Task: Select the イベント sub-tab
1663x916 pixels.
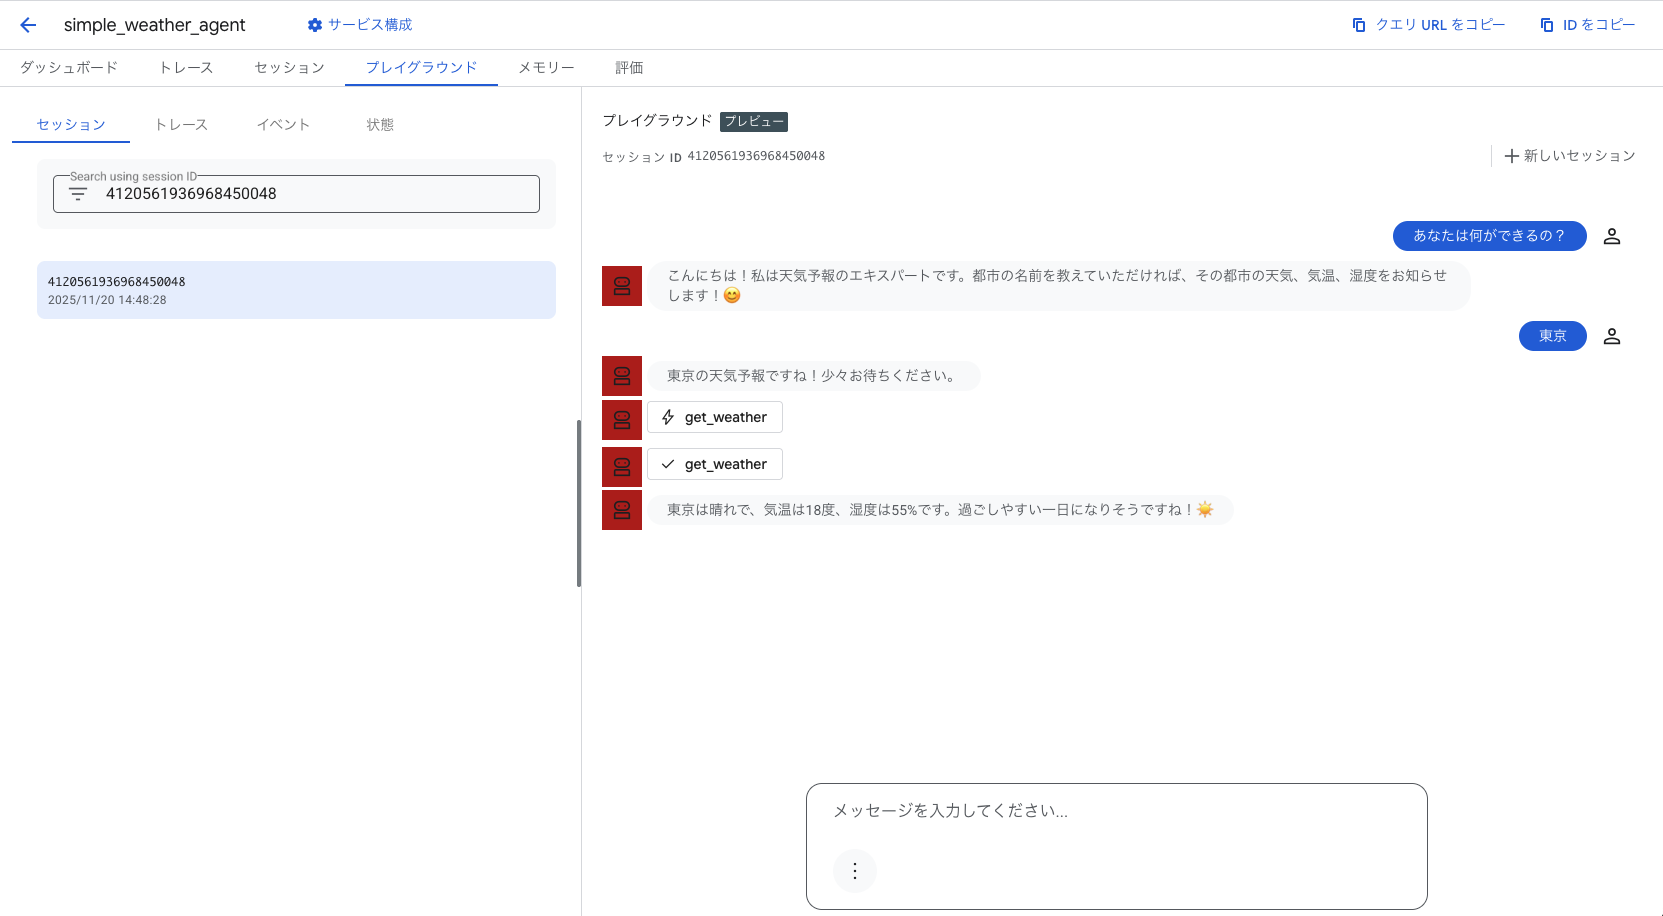Action: tap(283, 125)
